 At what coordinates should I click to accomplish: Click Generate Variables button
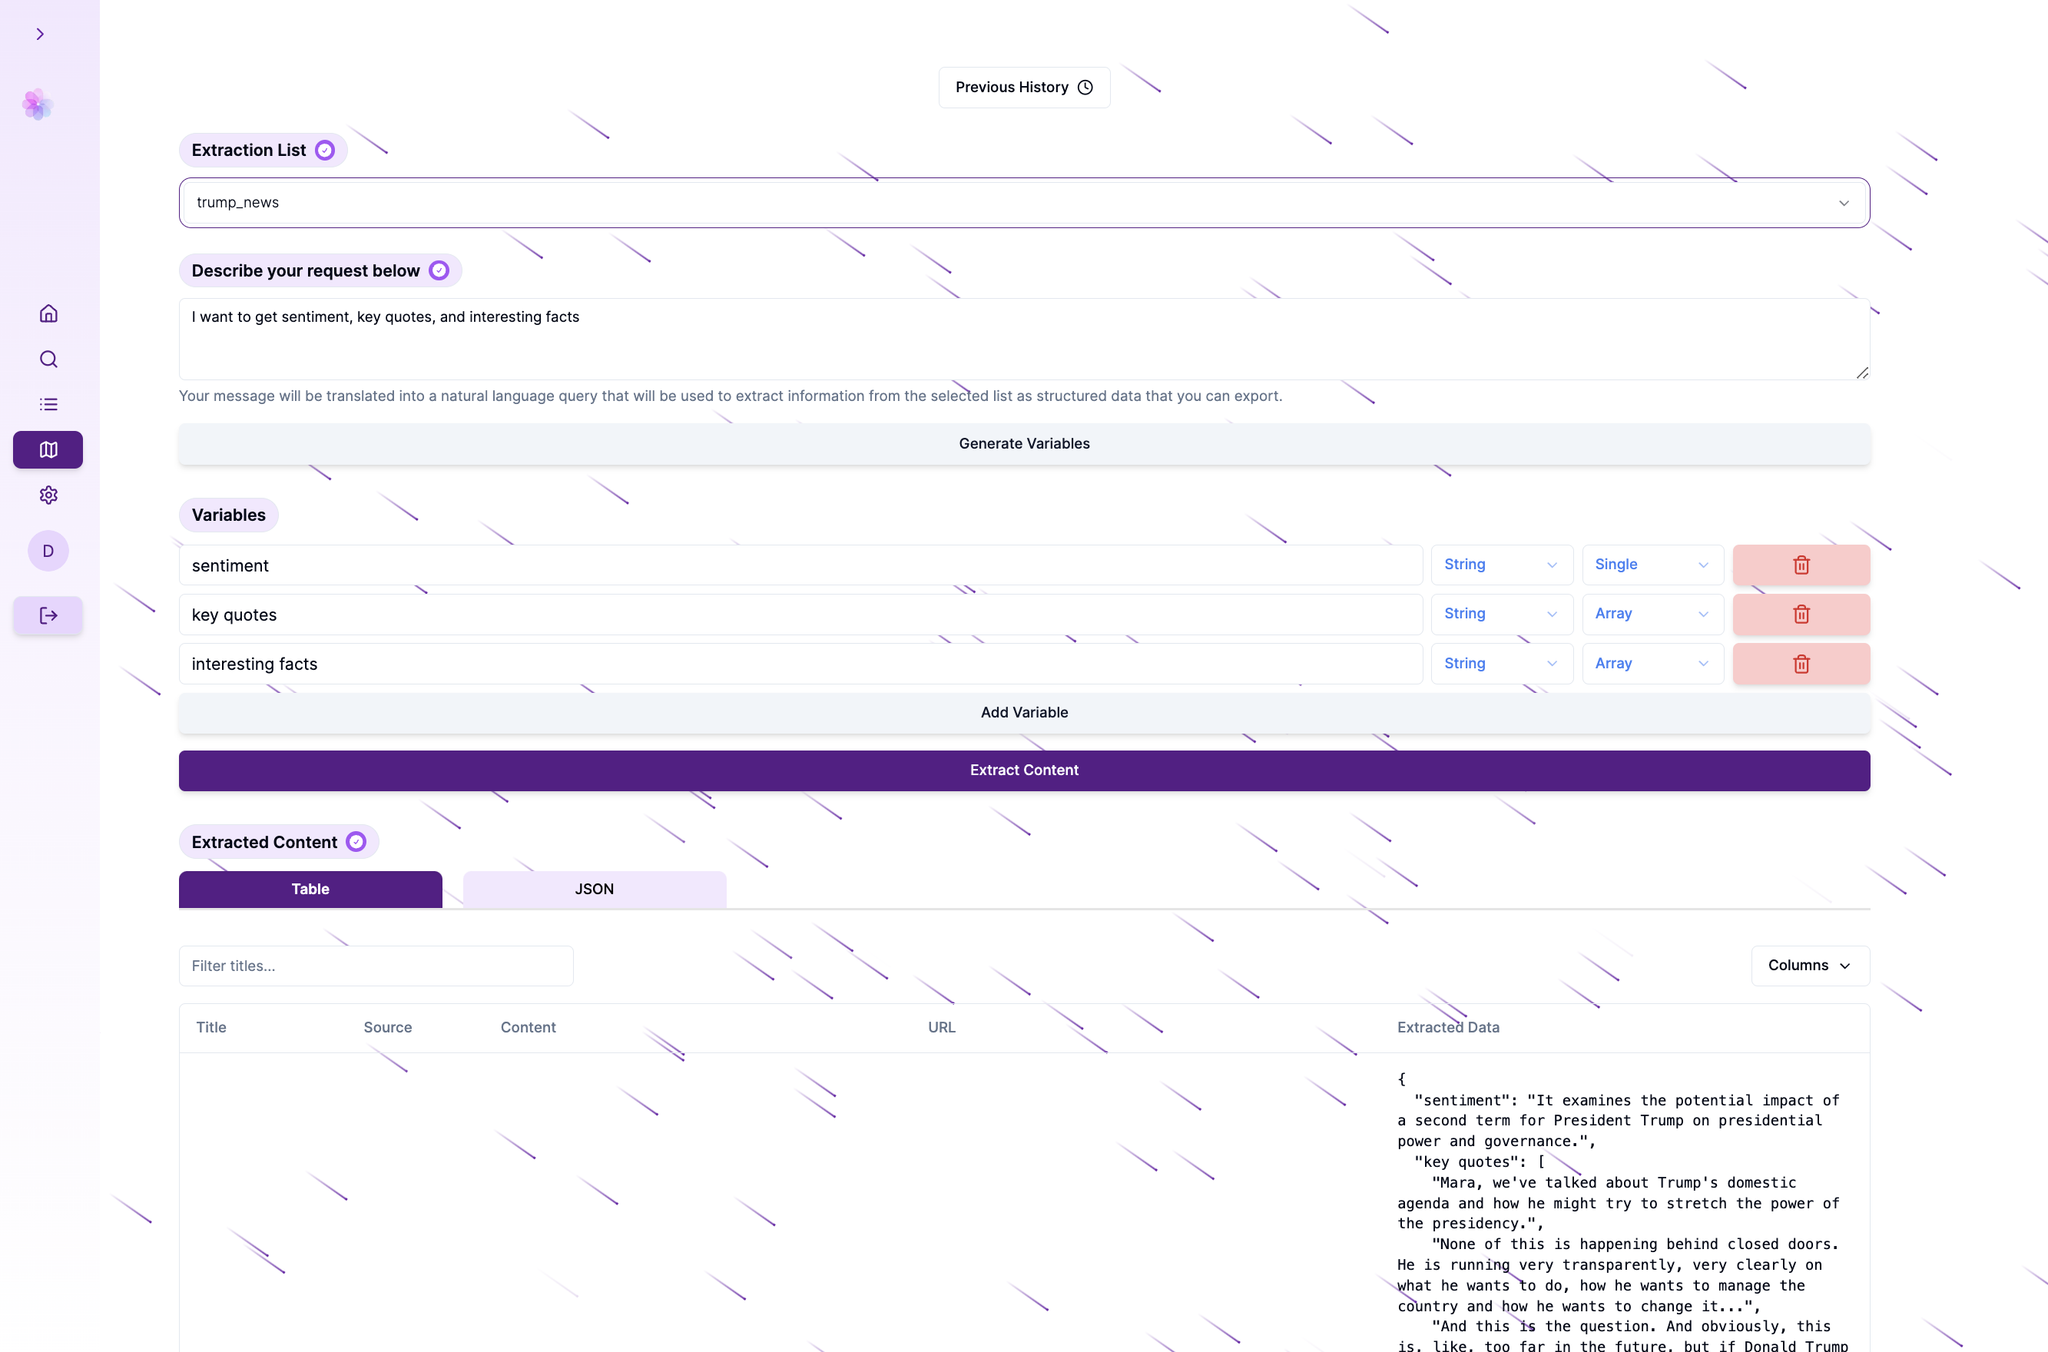click(1024, 442)
